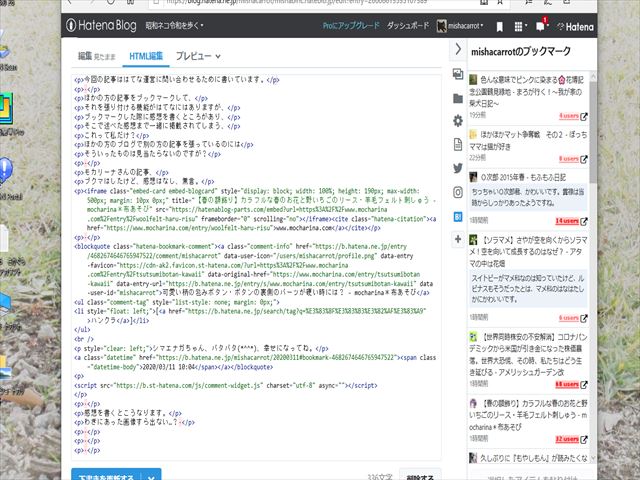
Task: Click the first HTML line 今回の記事ははてな運営に
Action: 176,80
